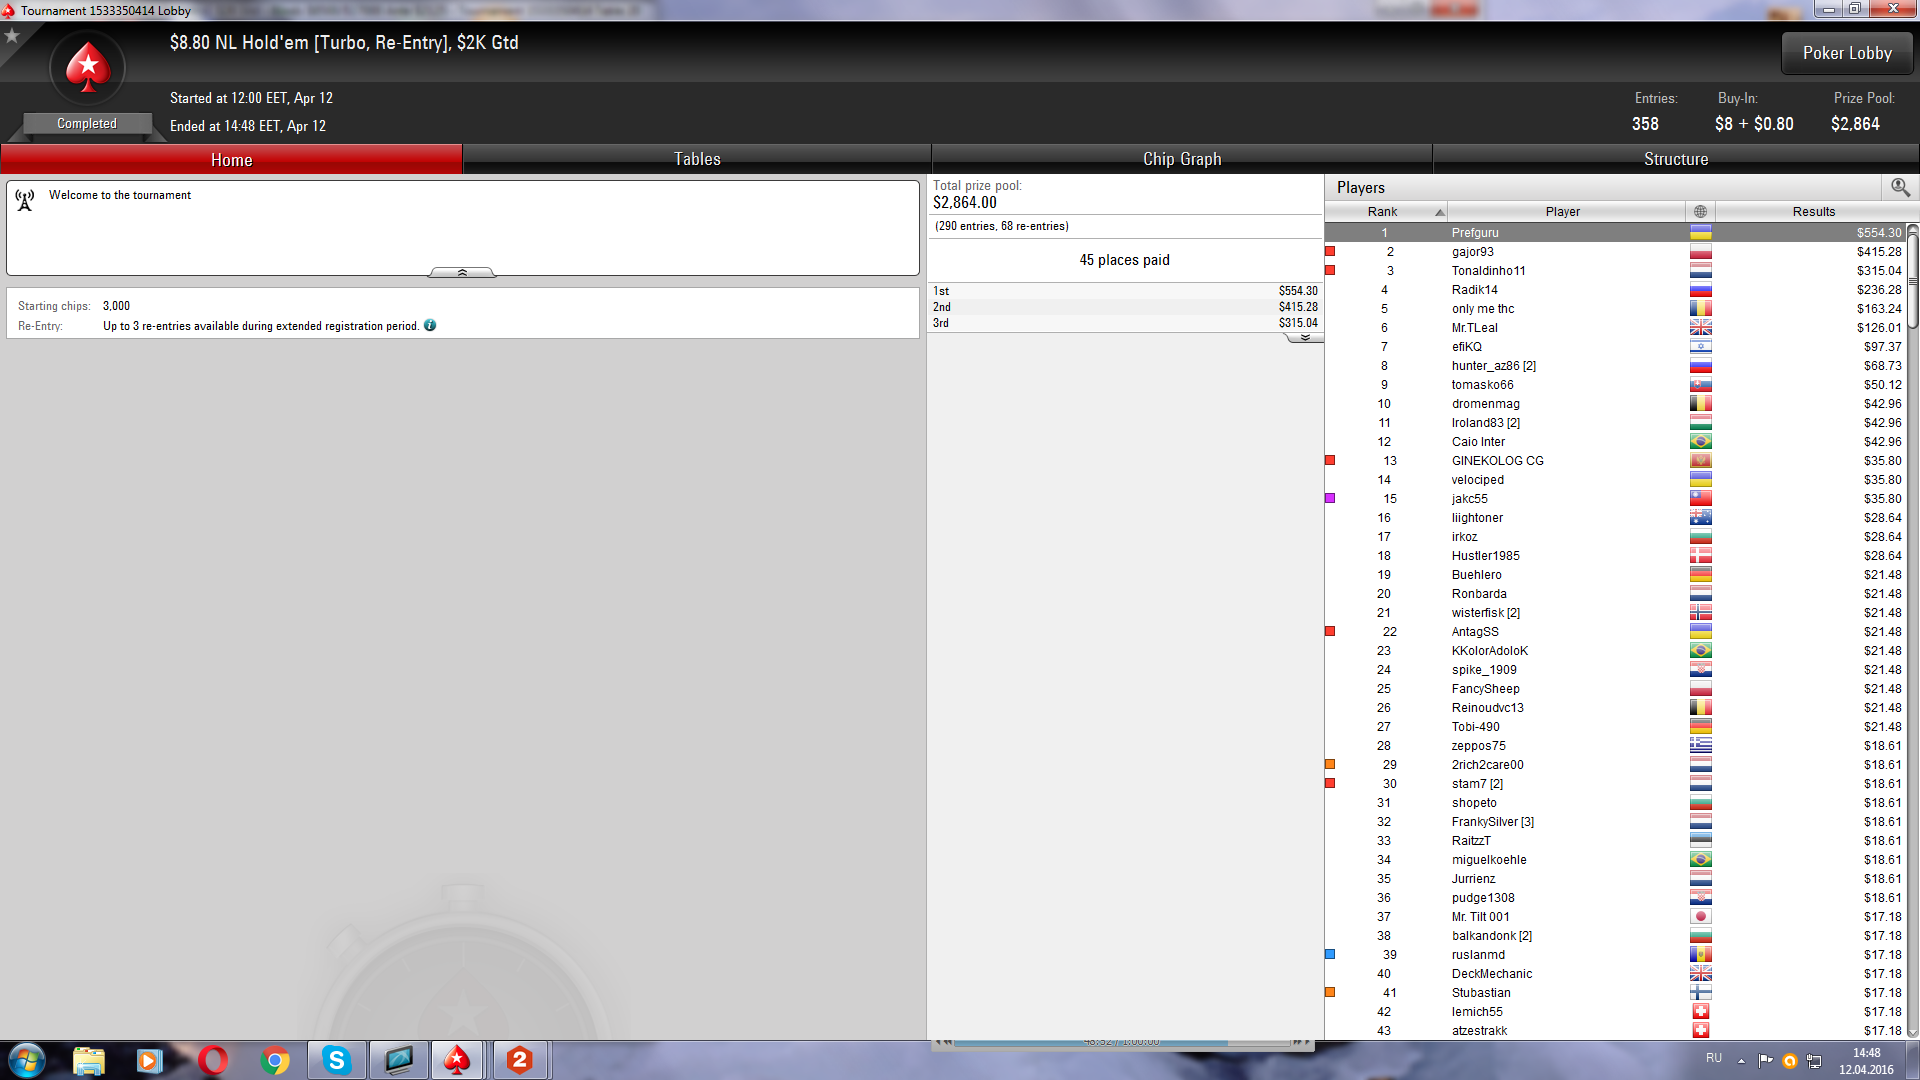The height and width of the screenshot is (1080, 1920).
Task: Click the Japan flag for Mr. Tilt 001
Action: click(x=1700, y=916)
